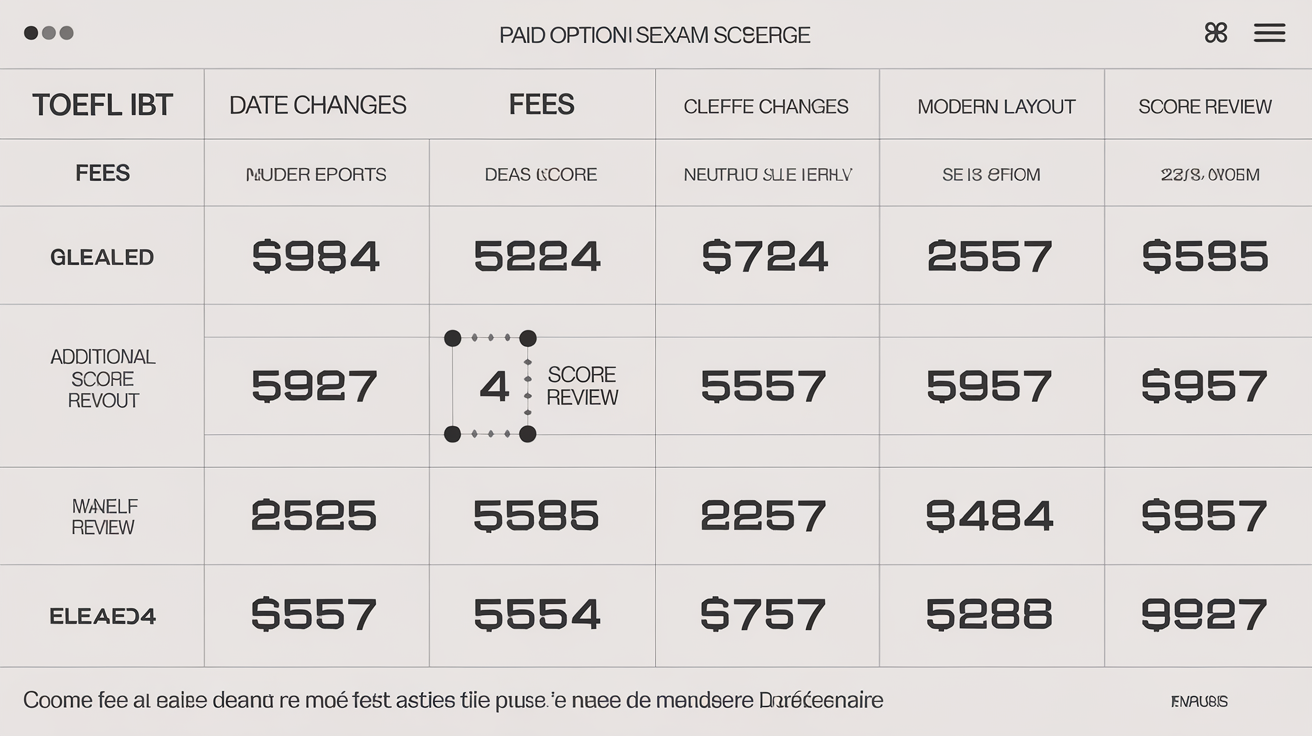Open the SCORE REVIEW header tab
Image resolution: width=1312 pixels, height=736 pixels.
point(1205,106)
